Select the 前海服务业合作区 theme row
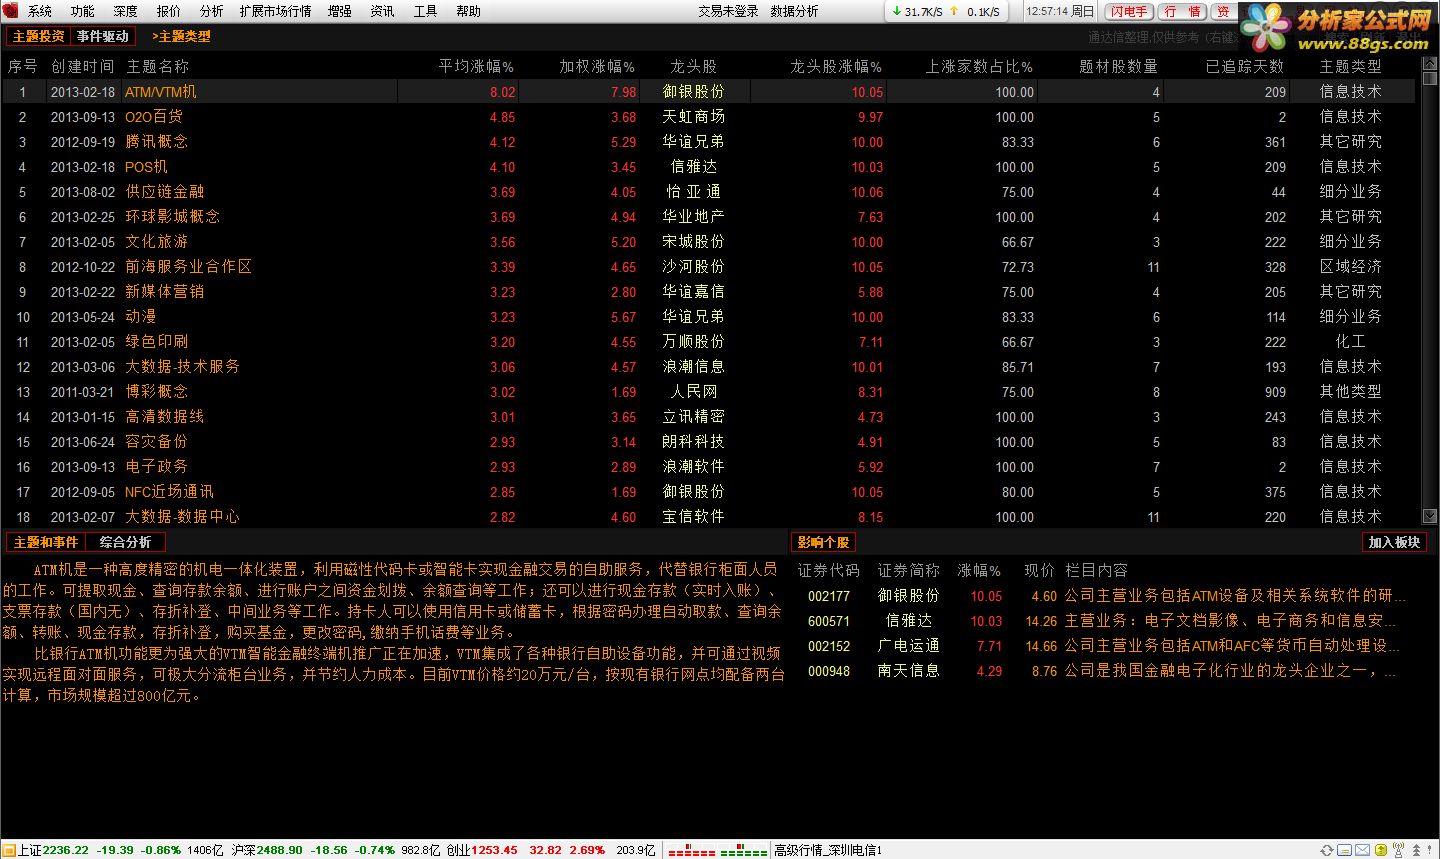1440x859 pixels. (x=710, y=267)
